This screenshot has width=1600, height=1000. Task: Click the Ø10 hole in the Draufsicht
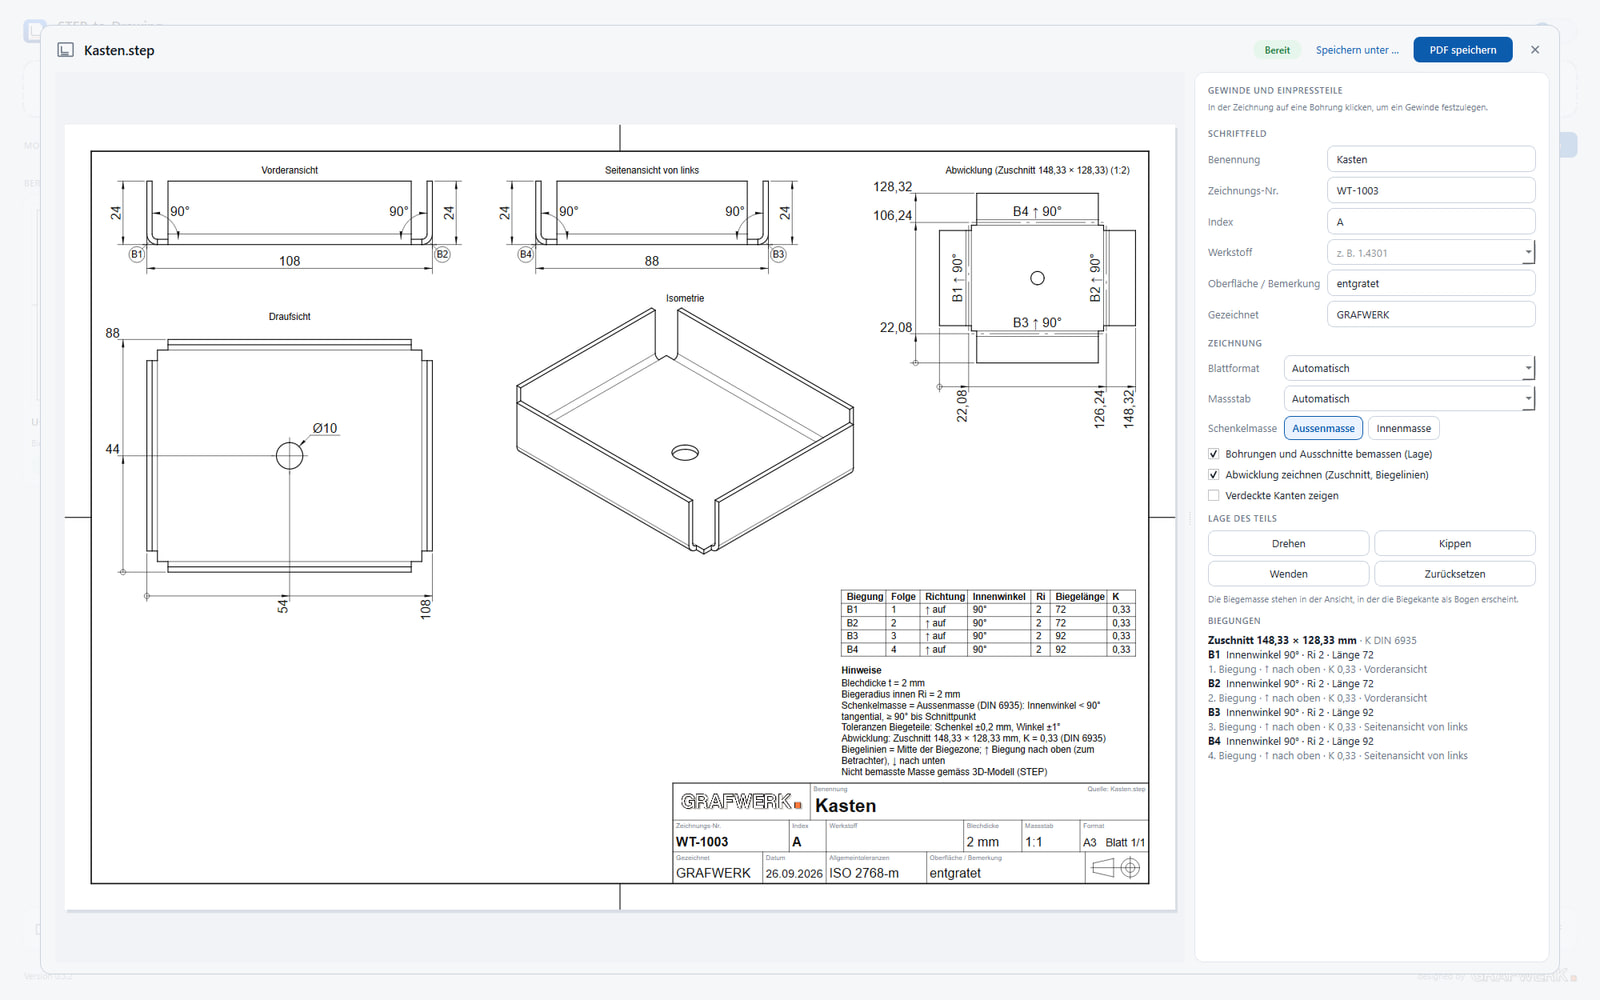click(290, 456)
